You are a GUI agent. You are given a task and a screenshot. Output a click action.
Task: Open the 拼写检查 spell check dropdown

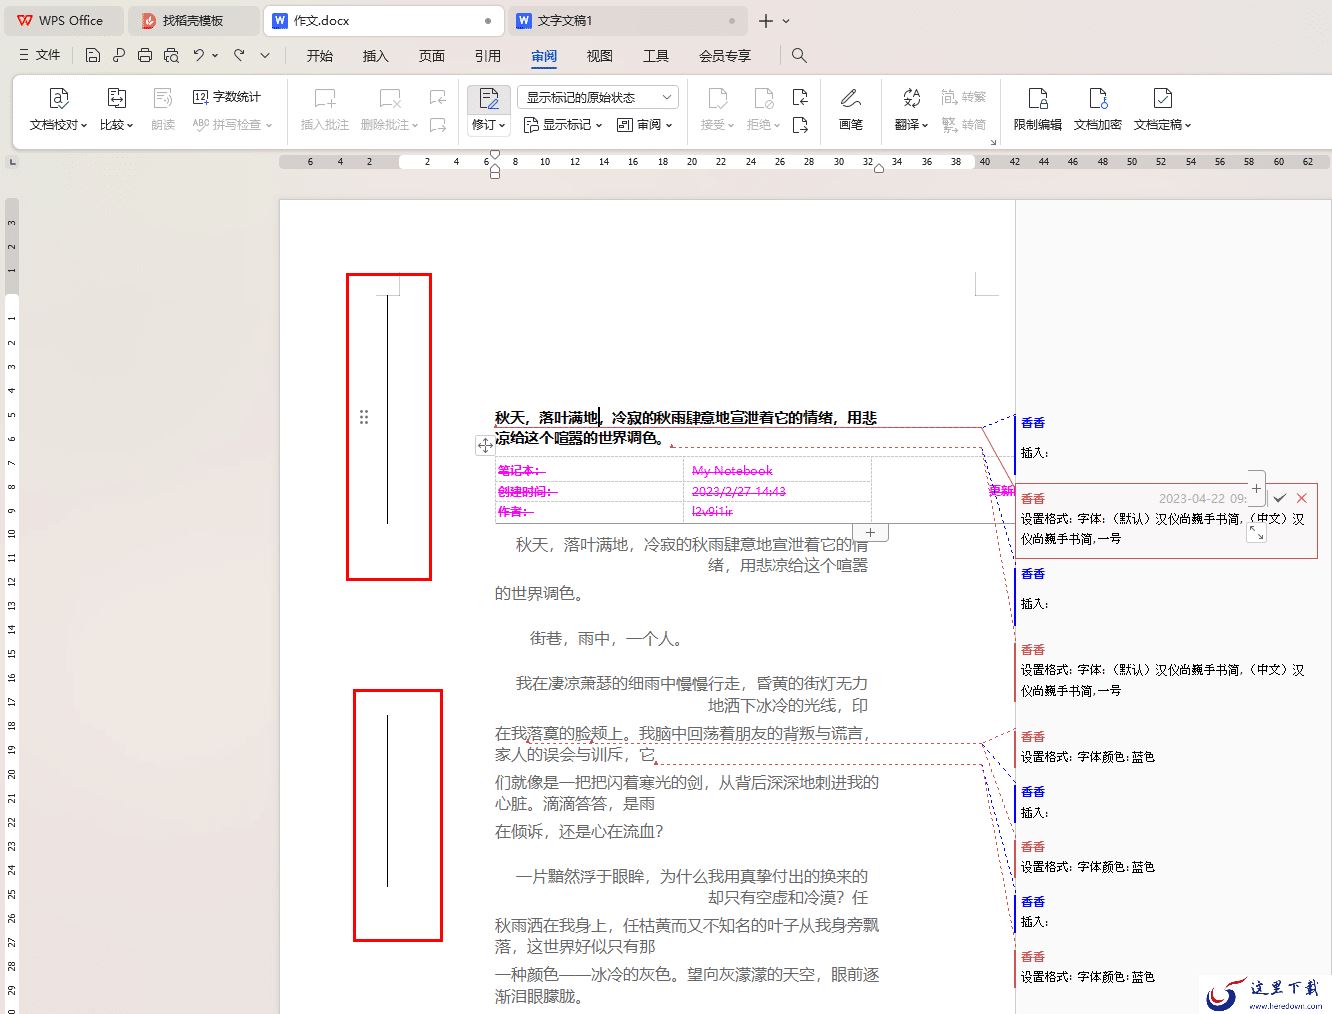pos(232,125)
